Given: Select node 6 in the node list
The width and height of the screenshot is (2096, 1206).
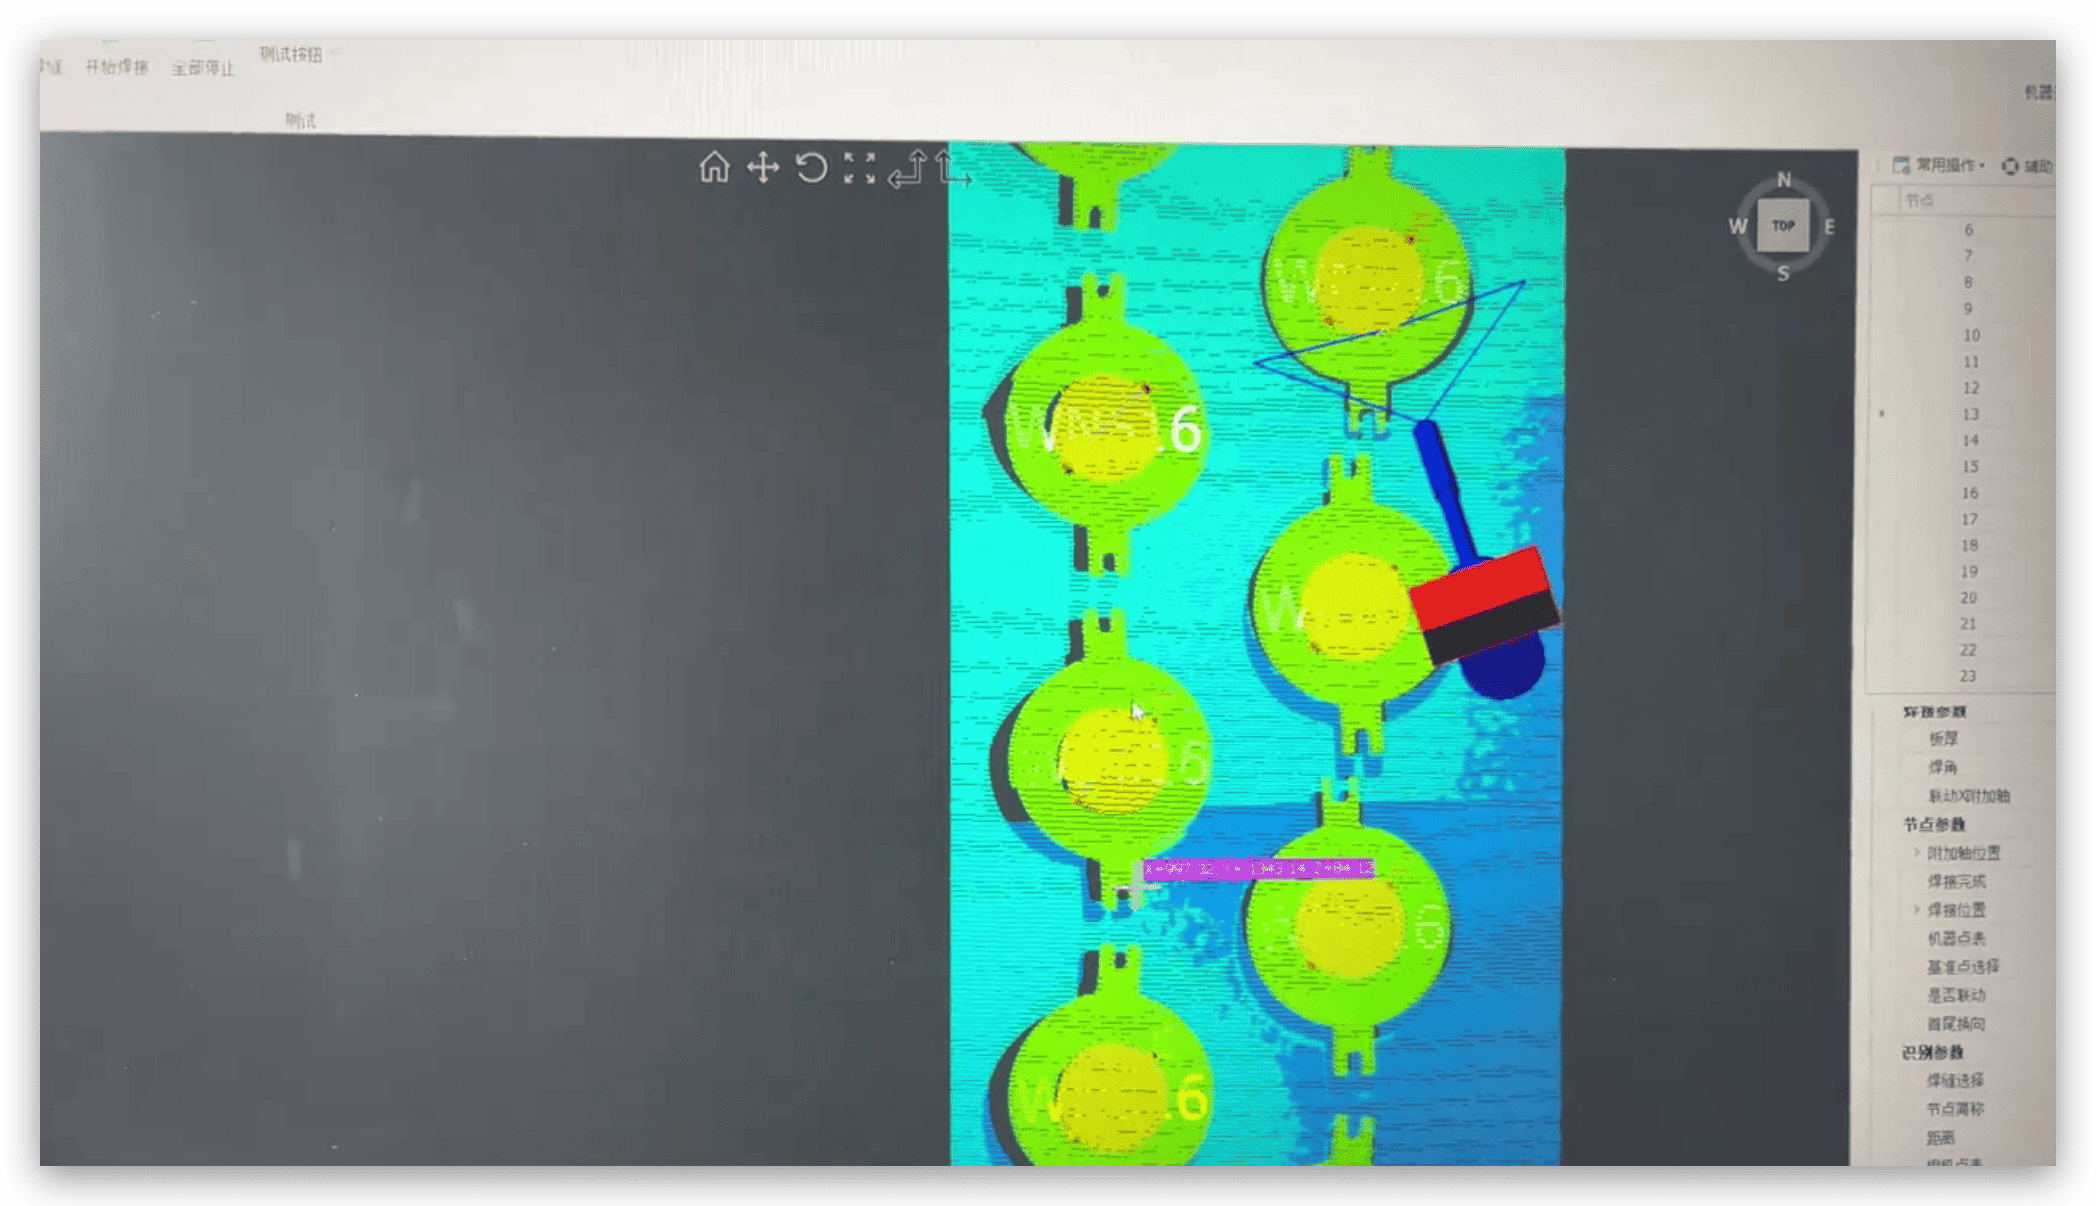Looking at the screenshot, I should (x=1968, y=230).
